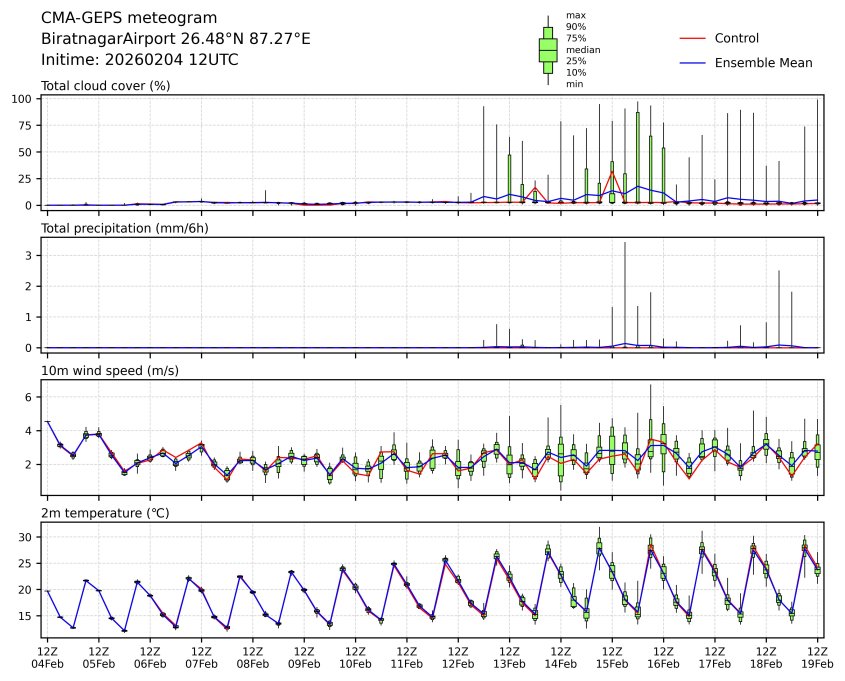Click the blue Ensemble Mean line sample
845x681 pixels.
click(693, 62)
